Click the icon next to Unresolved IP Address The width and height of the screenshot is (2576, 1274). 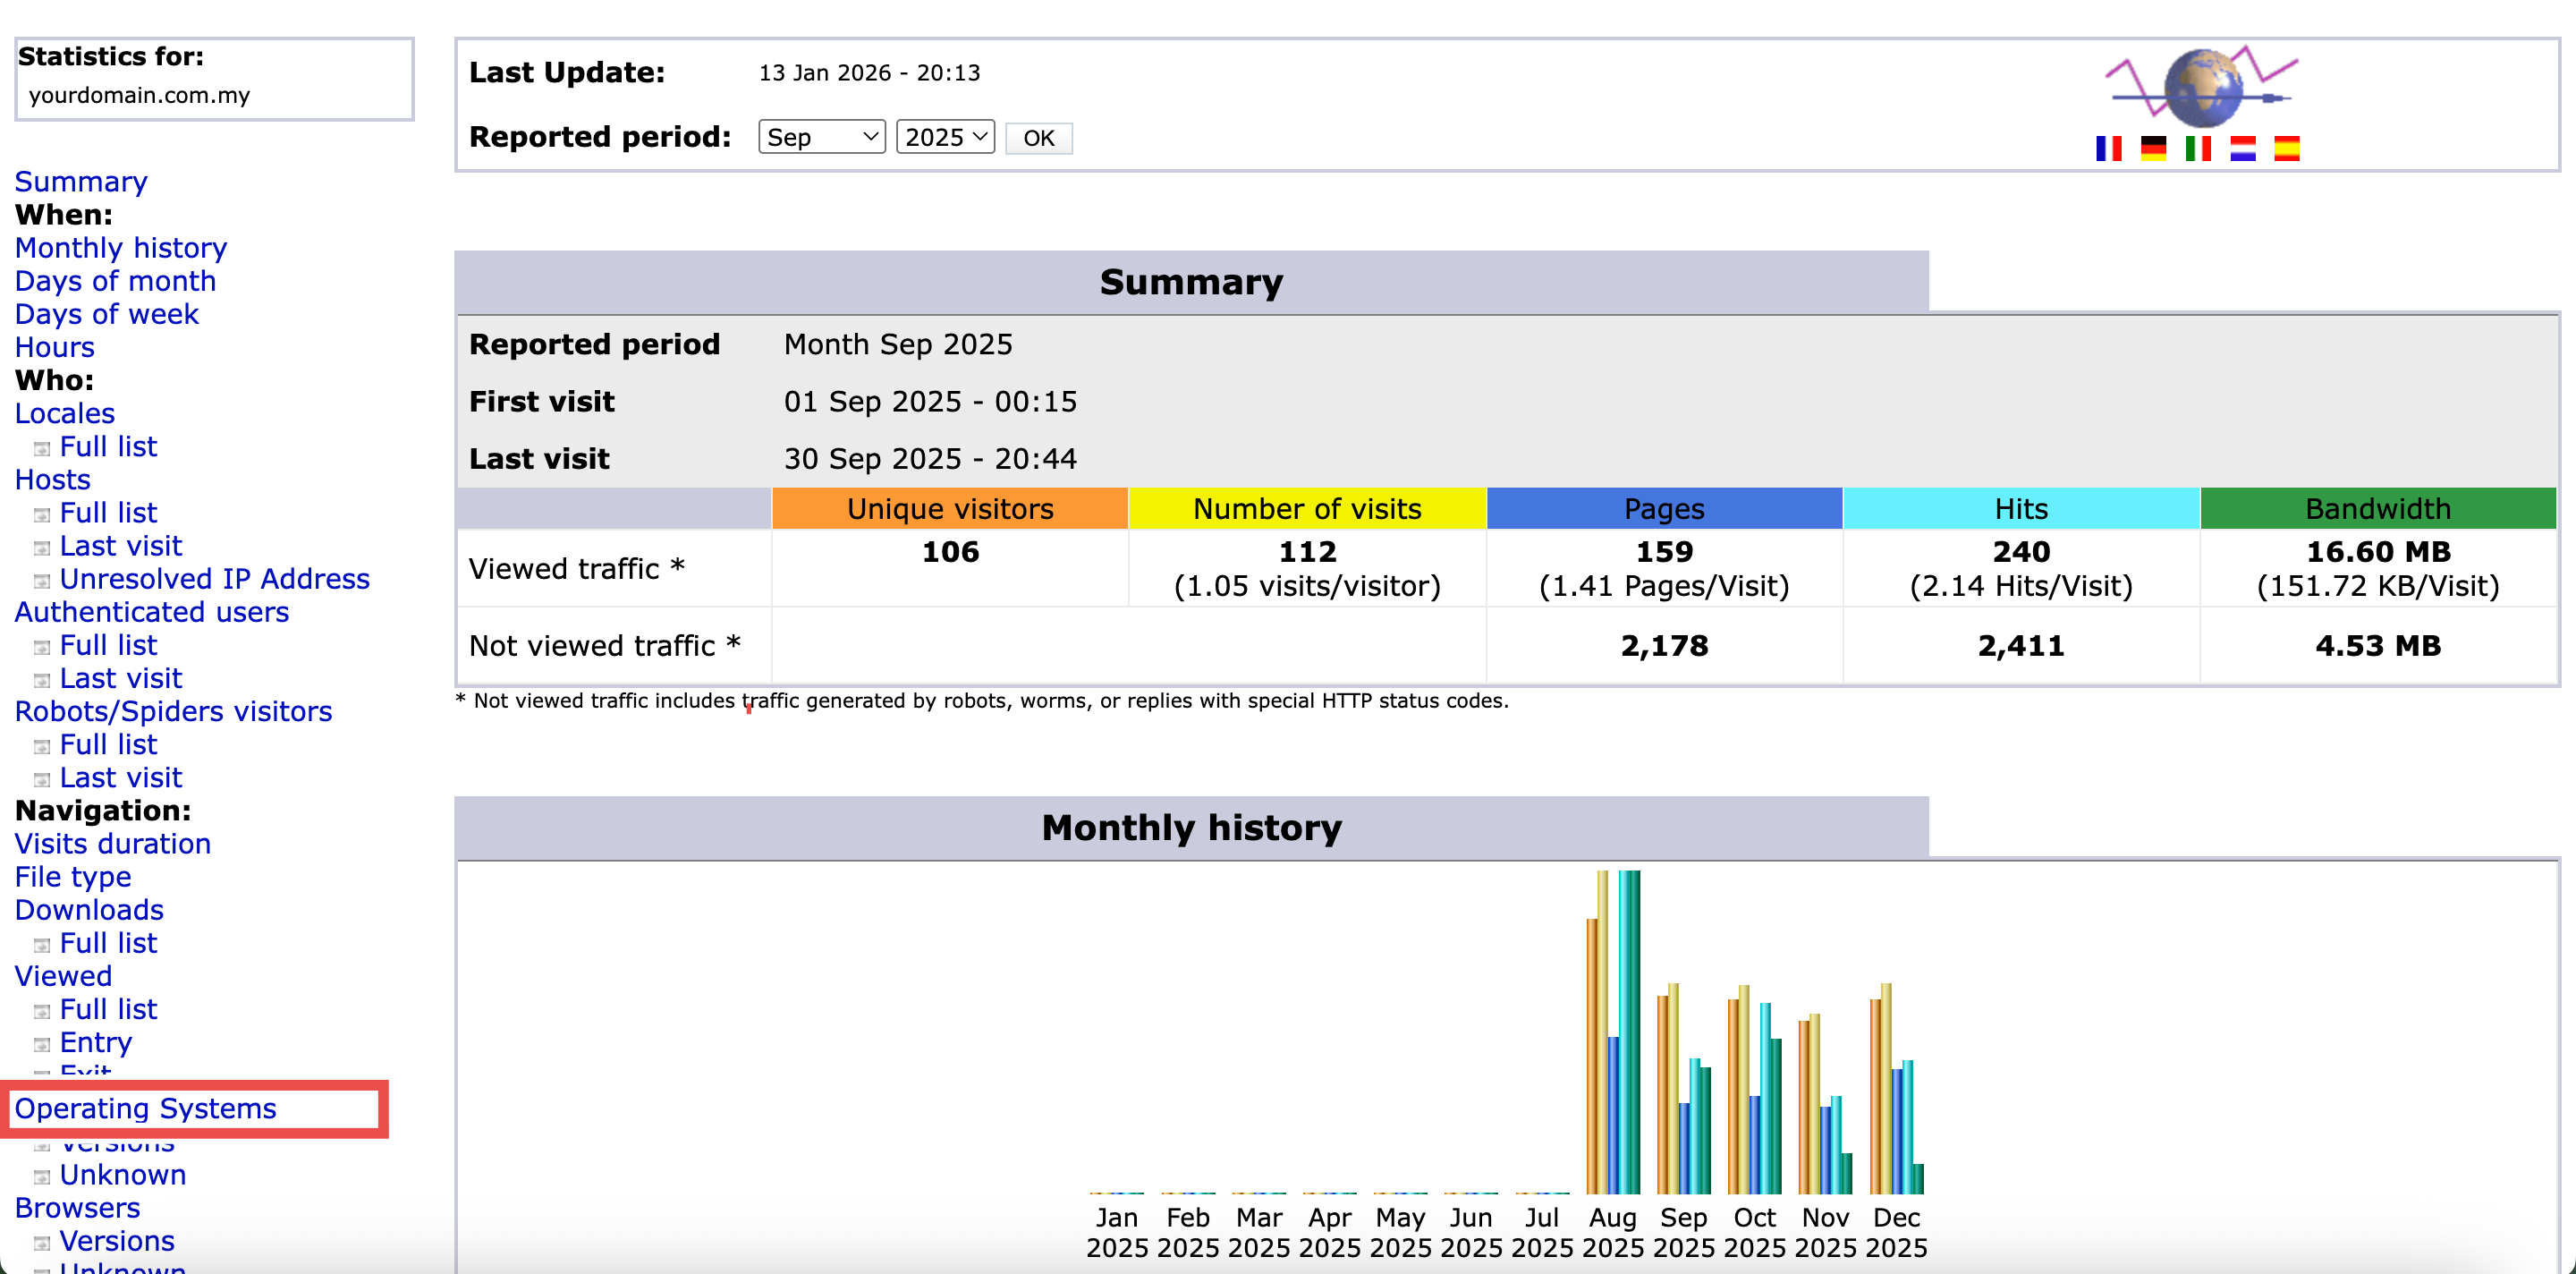[41, 579]
